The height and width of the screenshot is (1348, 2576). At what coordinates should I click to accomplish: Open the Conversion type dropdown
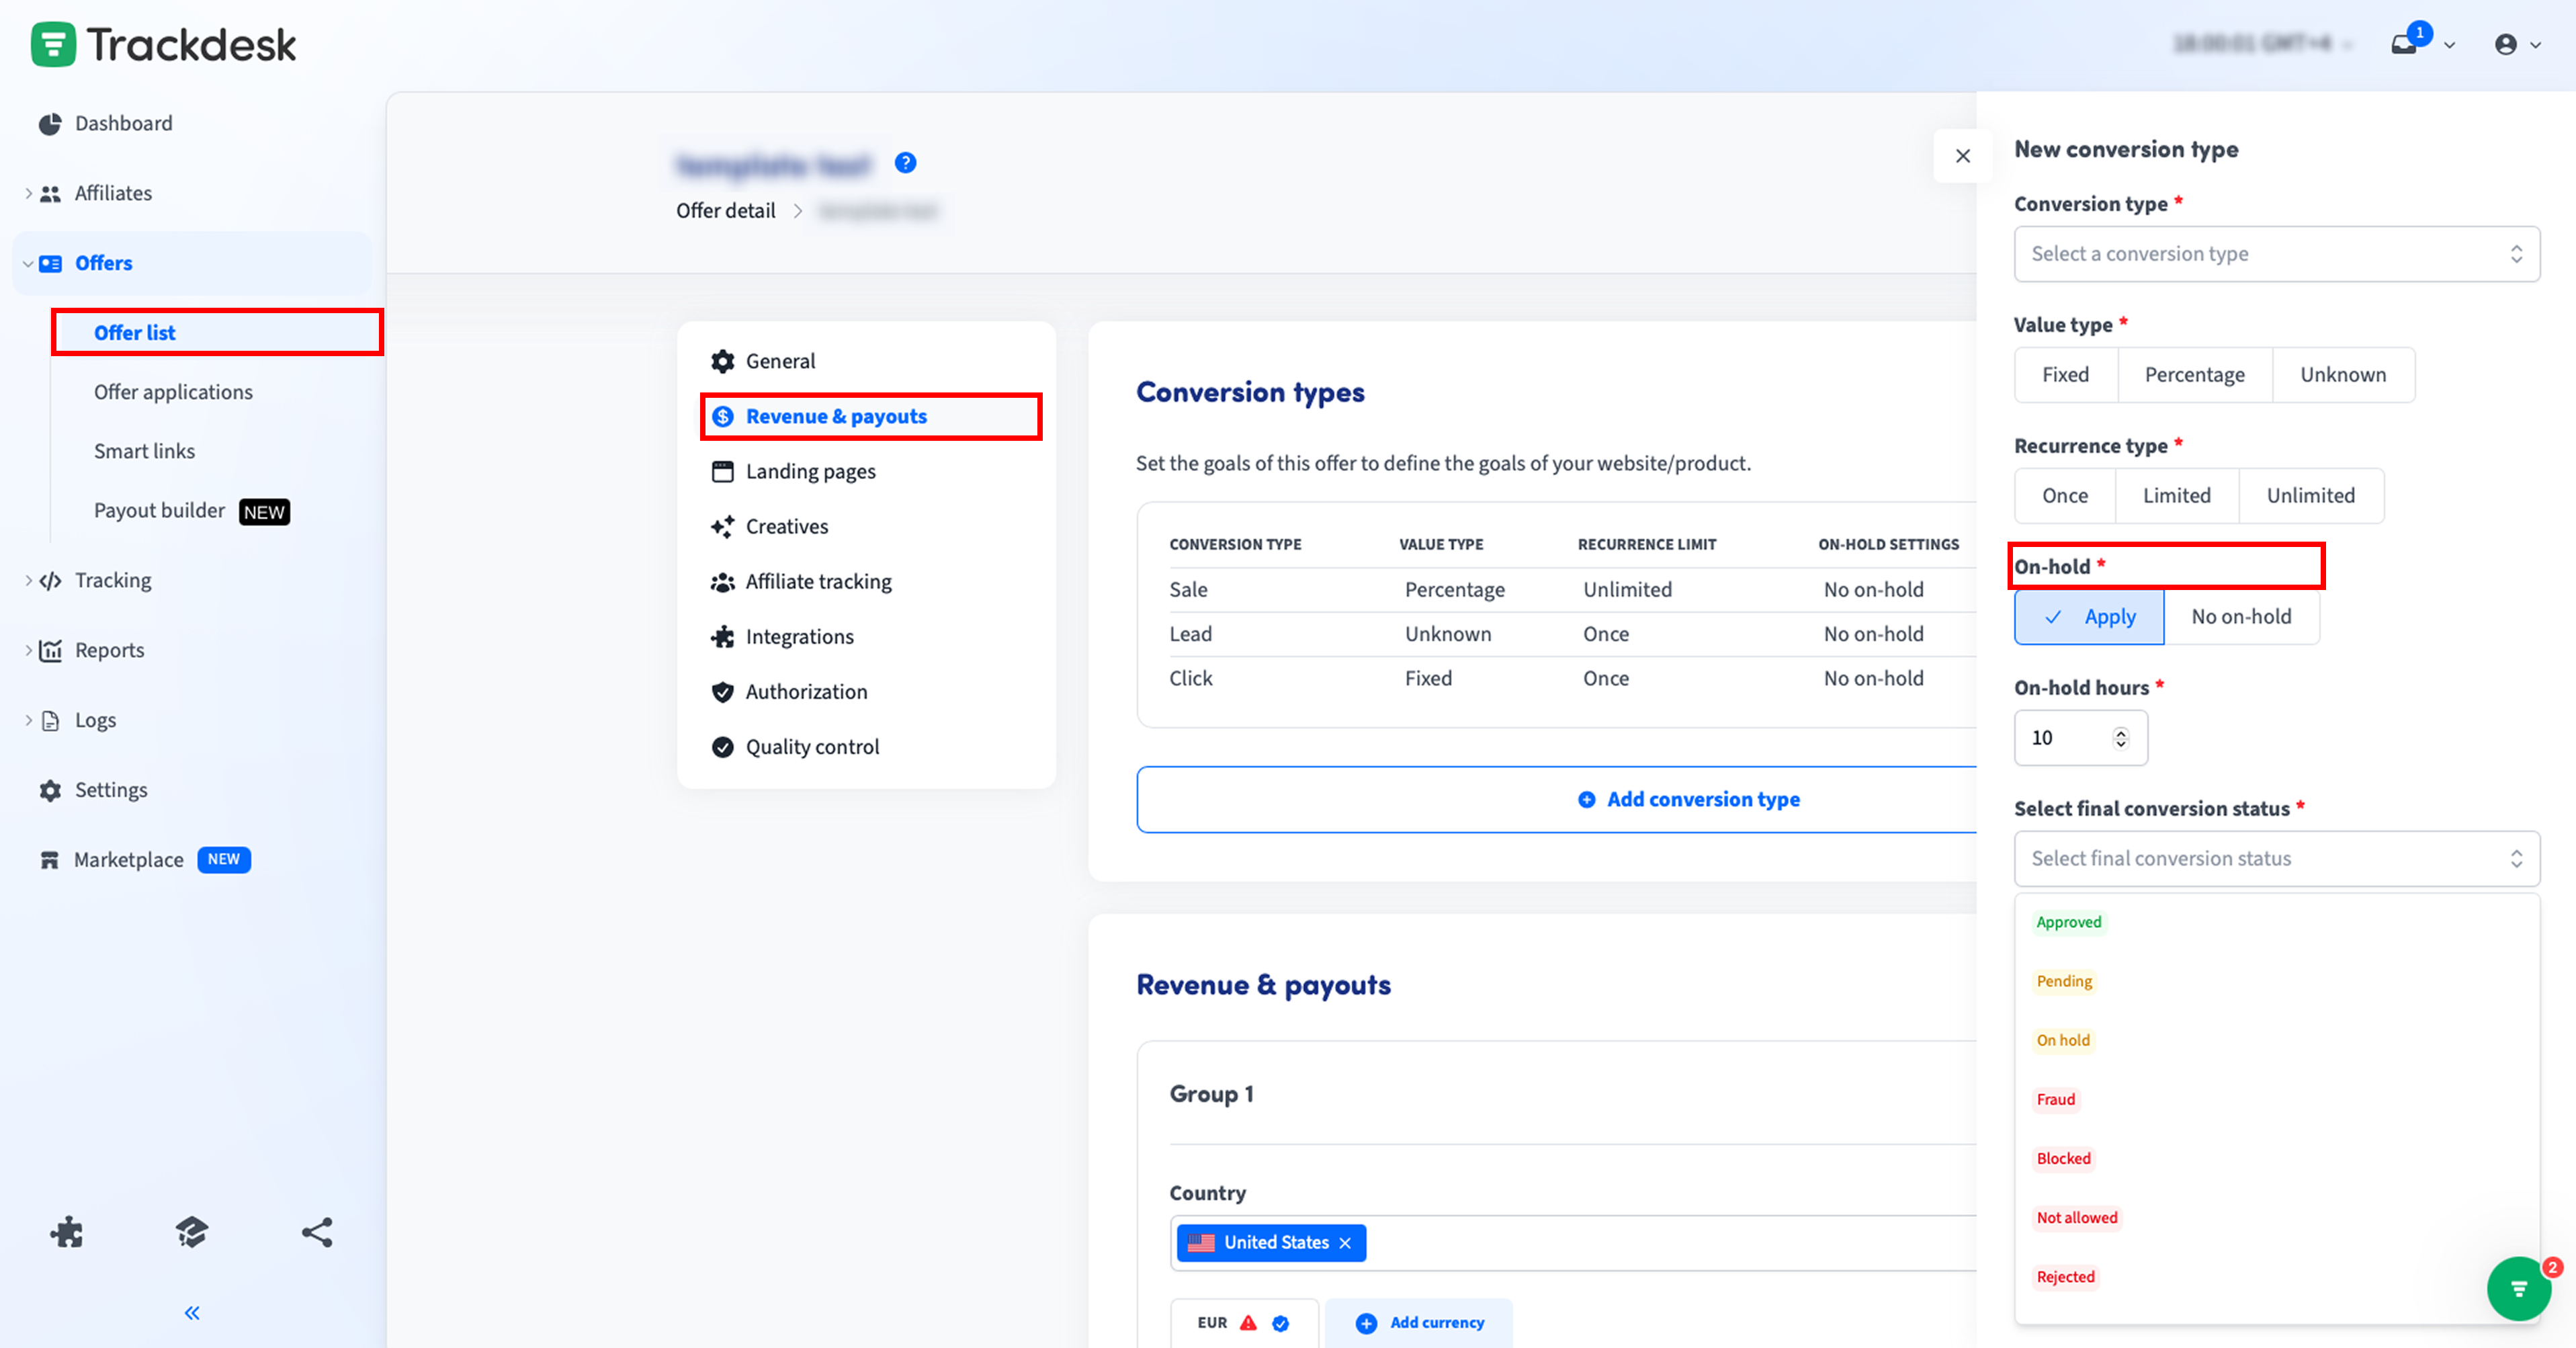click(x=2276, y=254)
